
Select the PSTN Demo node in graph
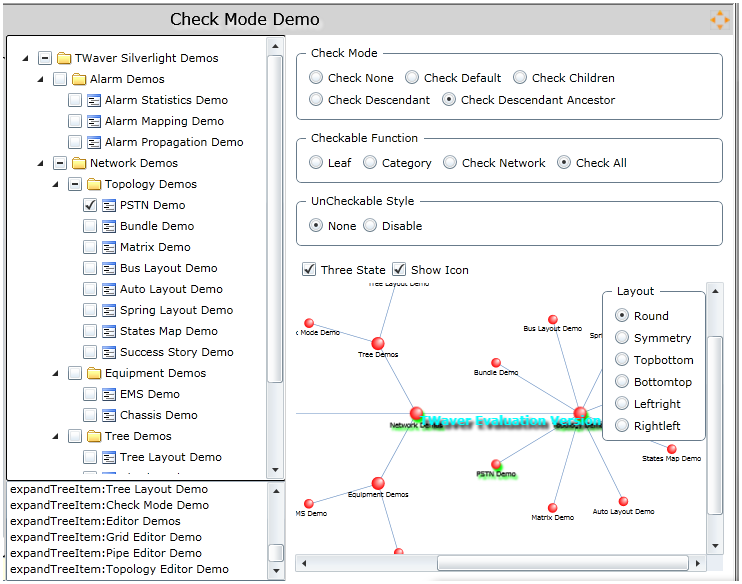(x=496, y=464)
